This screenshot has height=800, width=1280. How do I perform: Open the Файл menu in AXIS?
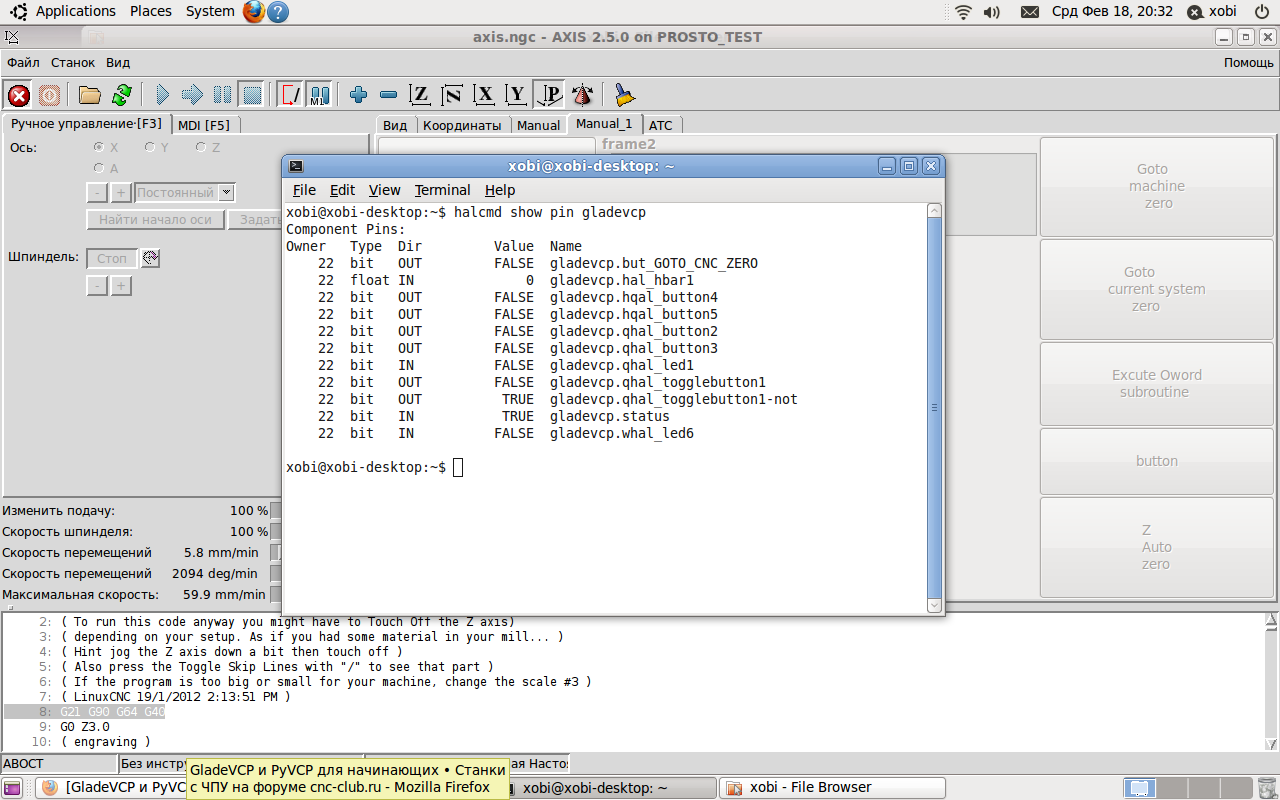[x=23, y=62]
